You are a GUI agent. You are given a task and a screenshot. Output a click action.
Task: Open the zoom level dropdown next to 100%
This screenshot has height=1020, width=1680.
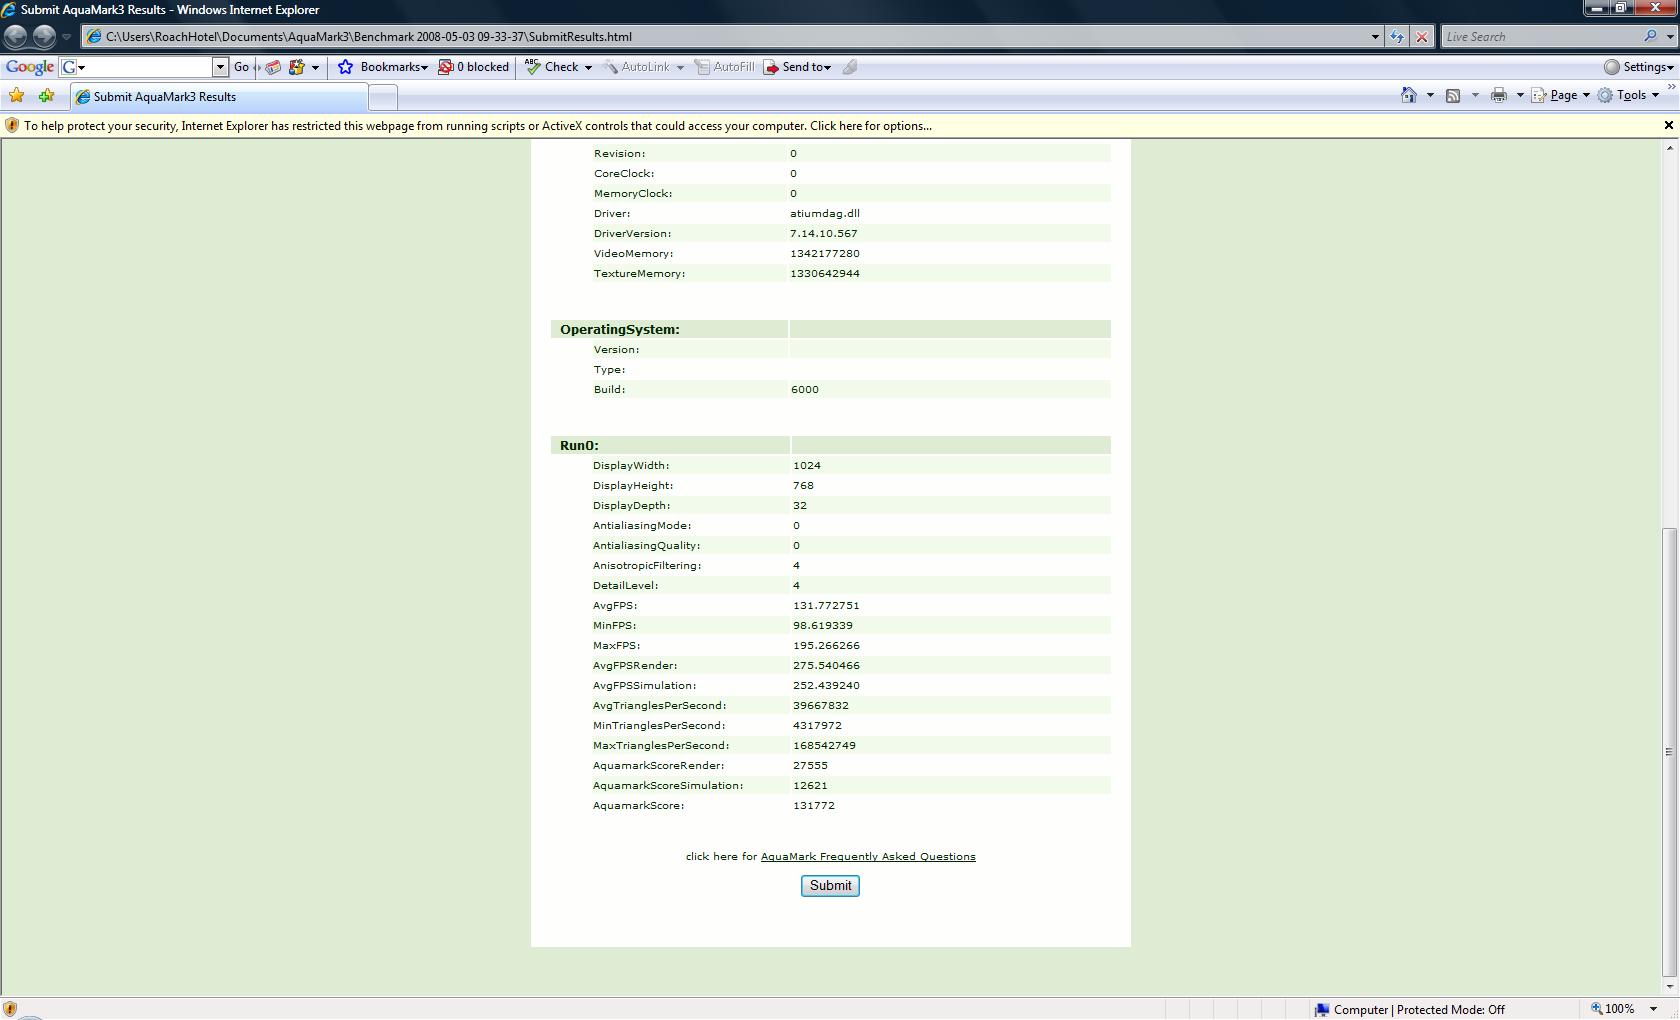pyautogui.click(x=1653, y=1009)
